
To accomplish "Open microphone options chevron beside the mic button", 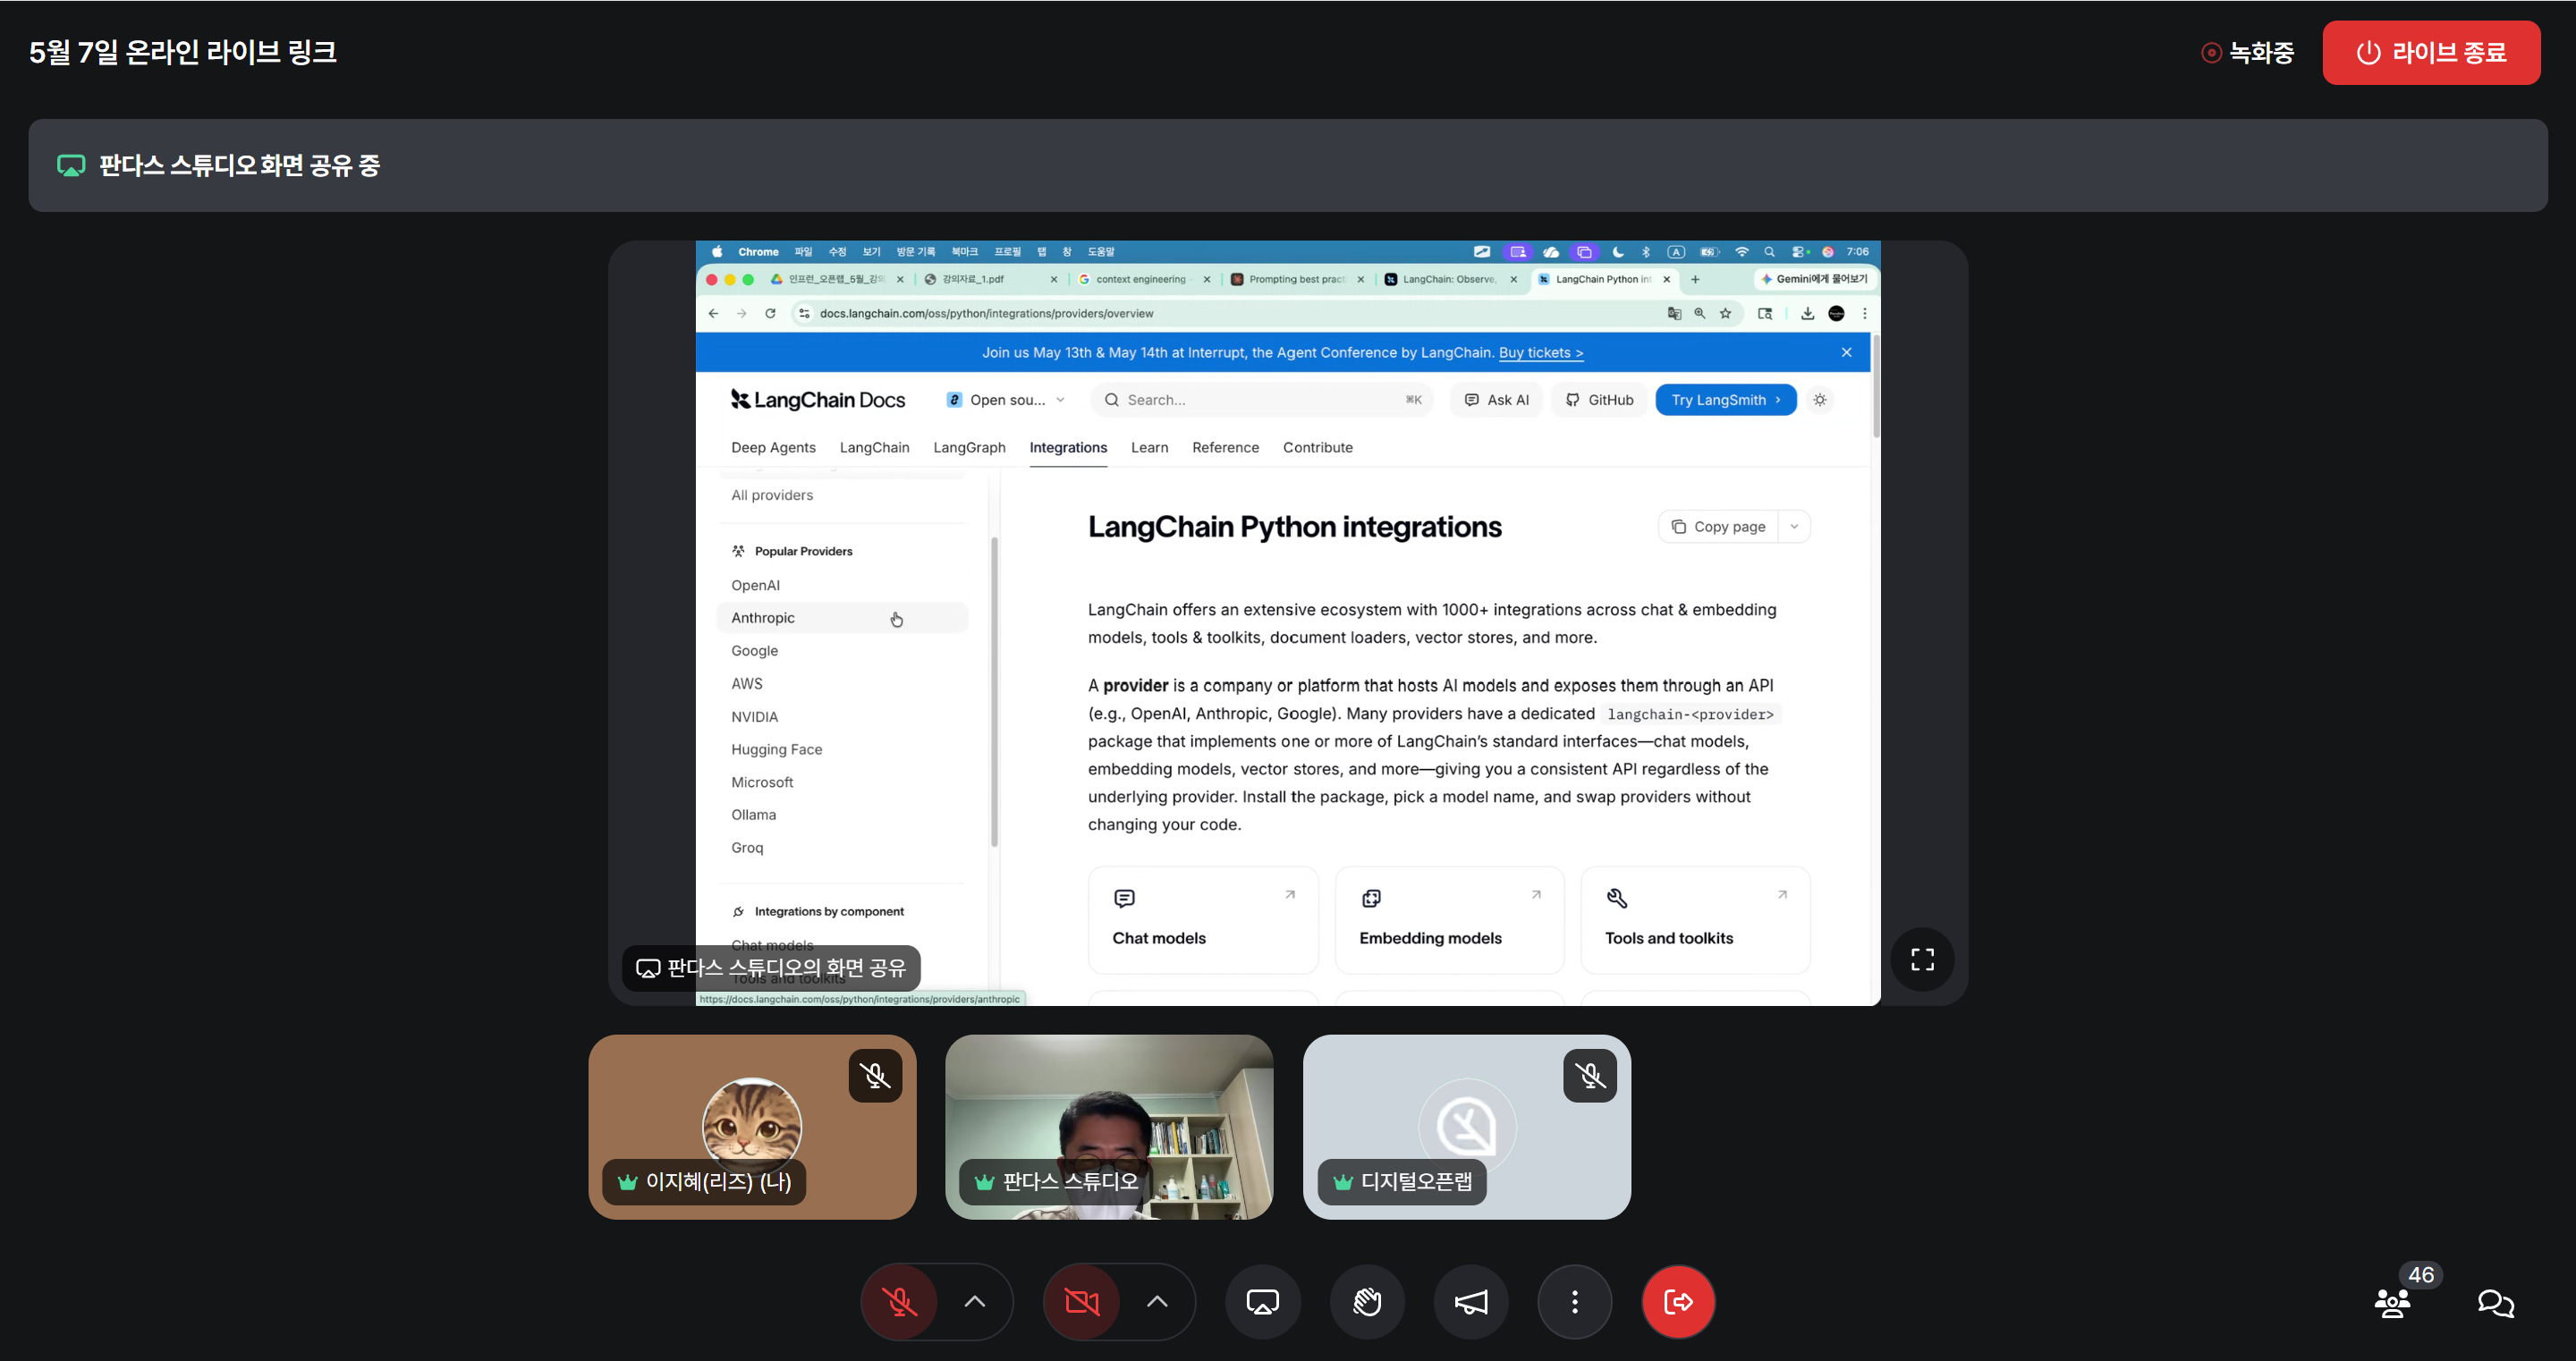I will (x=975, y=1301).
